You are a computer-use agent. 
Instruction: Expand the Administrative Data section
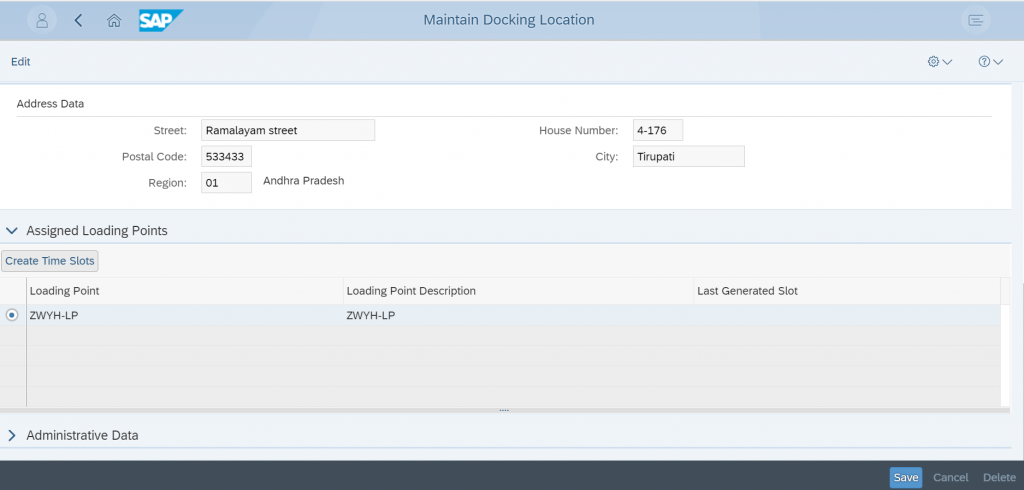(12, 435)
